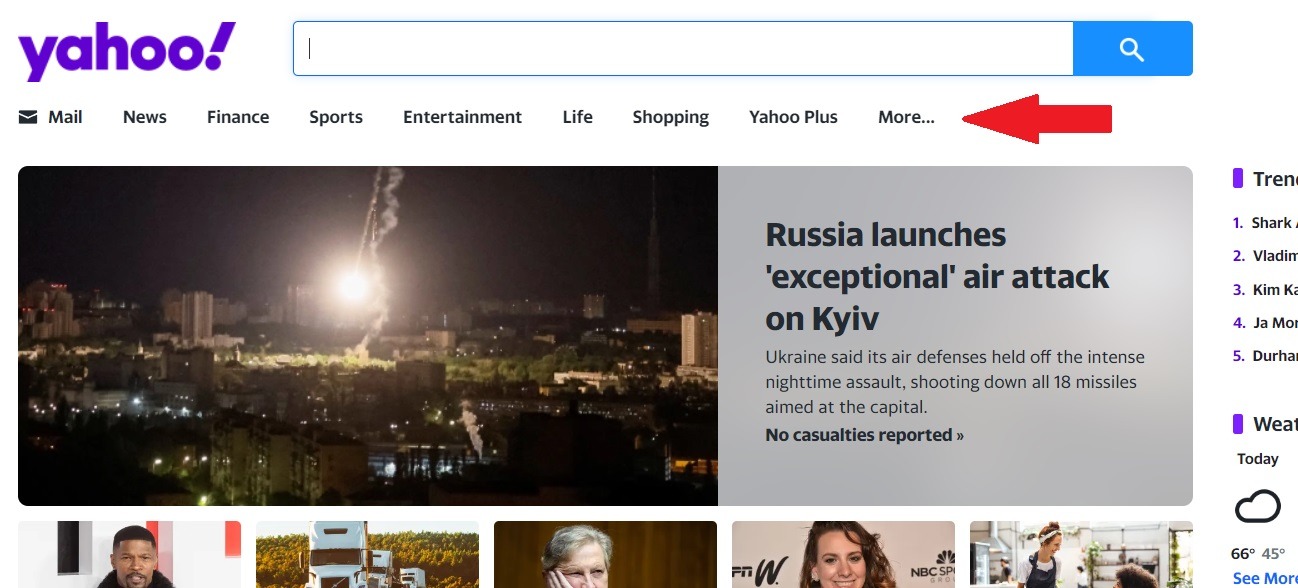This screenshot has height=588, width=1298.
Task: Open the NBC Sports woman story thumbnail
Action: (x=843, y=554)
